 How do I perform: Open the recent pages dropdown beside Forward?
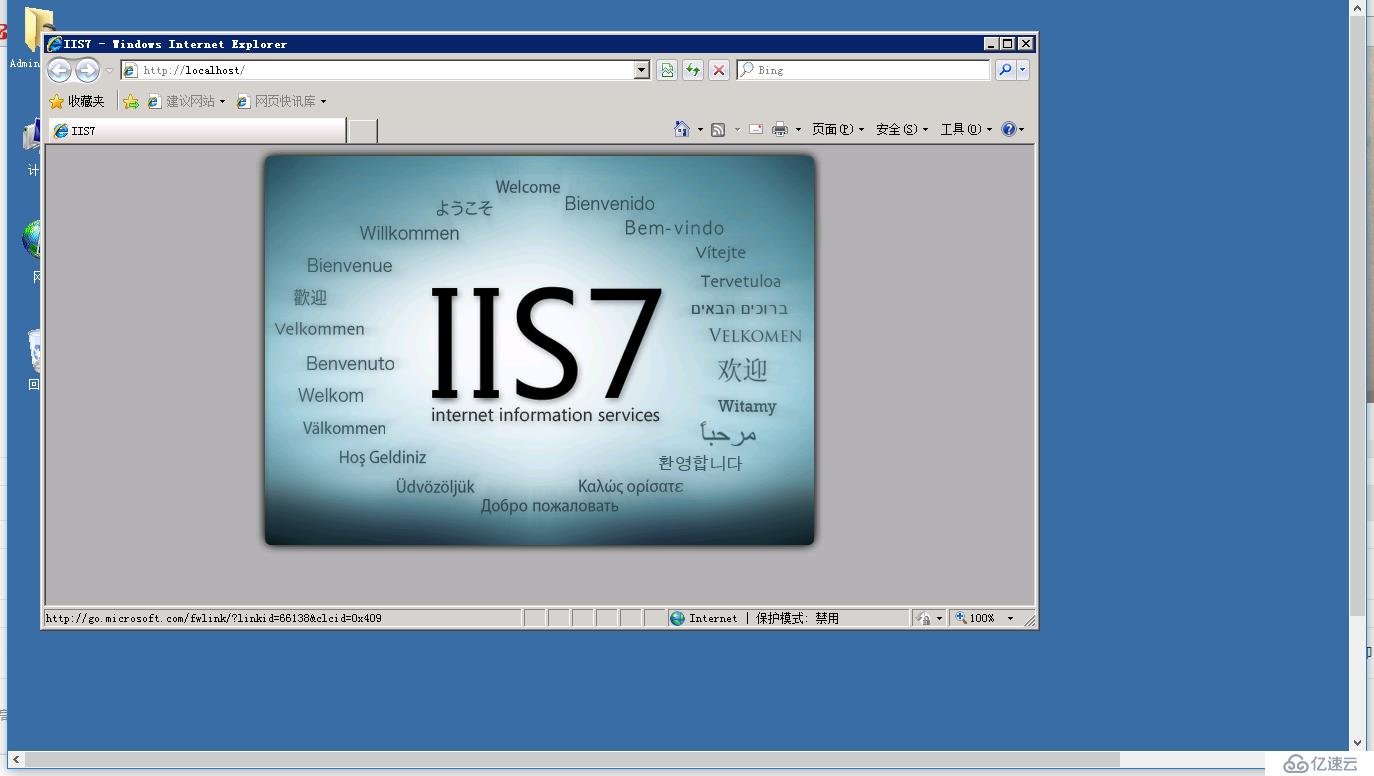pos(109,71)
